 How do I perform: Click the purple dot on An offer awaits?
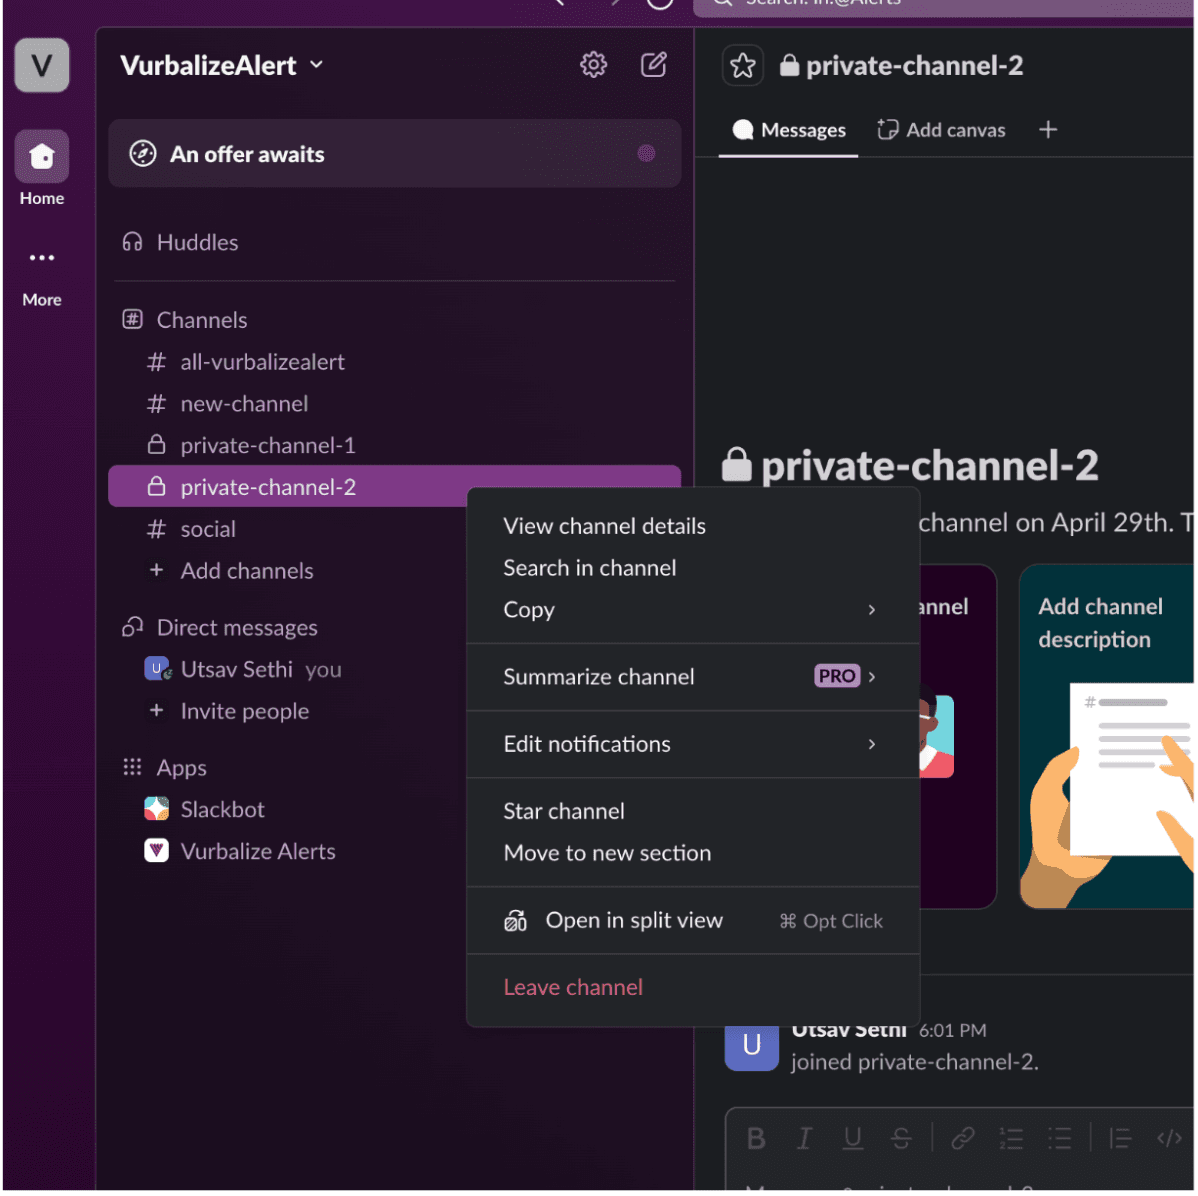(646, 154)
